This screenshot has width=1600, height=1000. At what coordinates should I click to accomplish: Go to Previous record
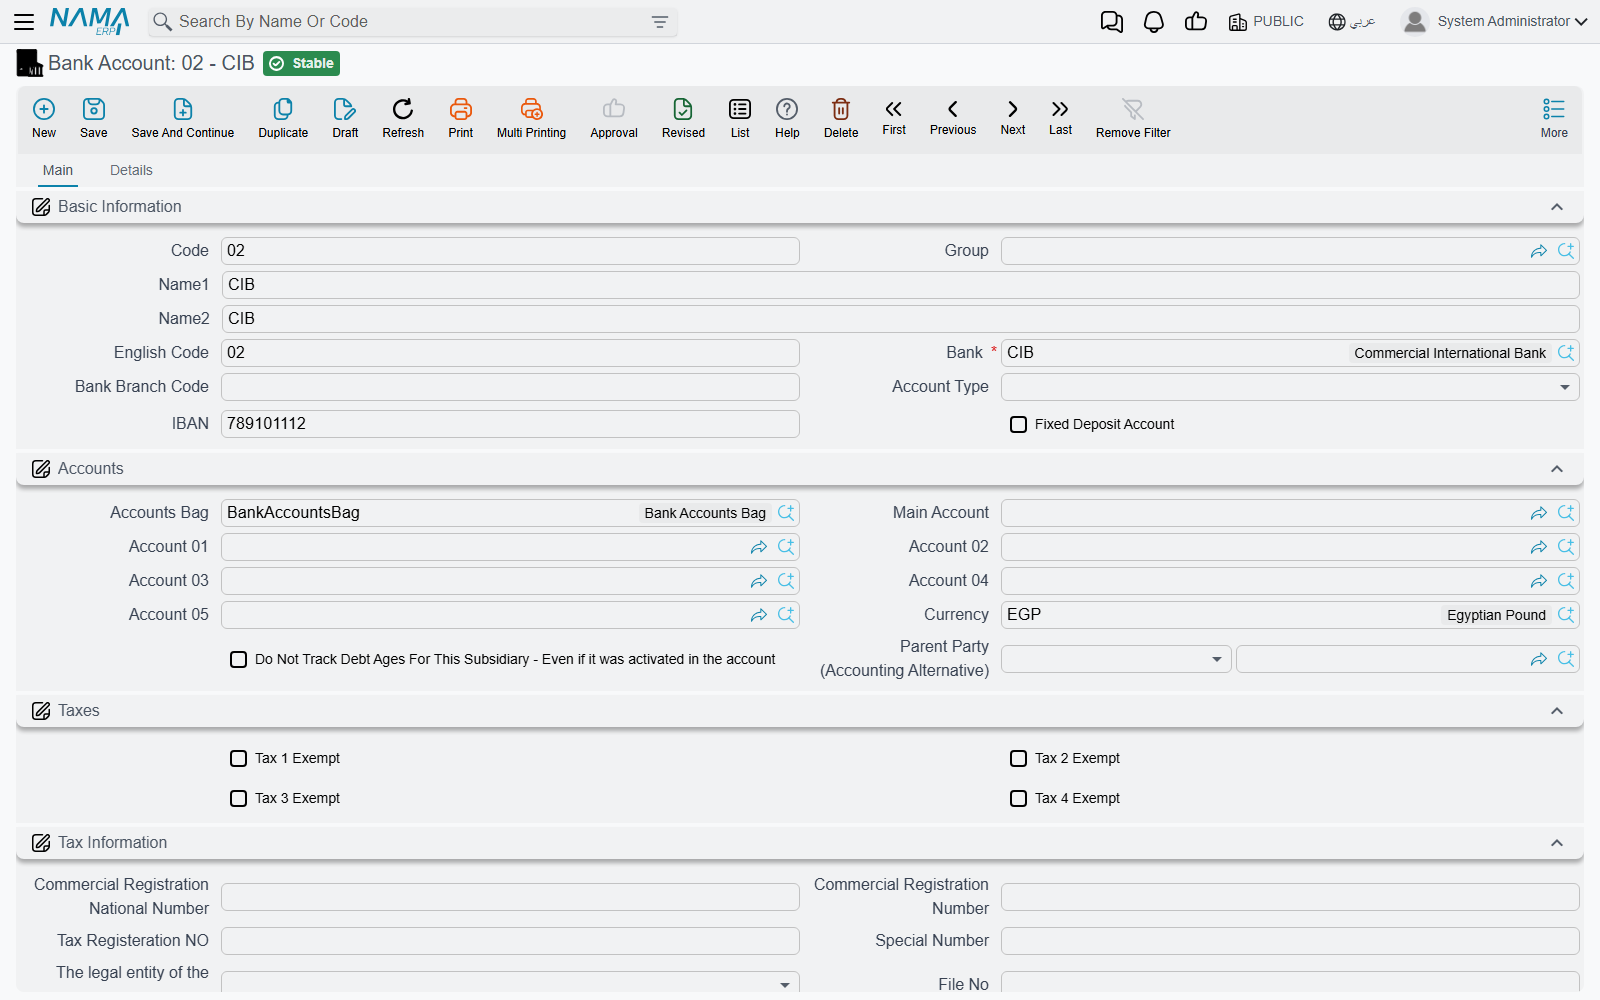pyautogui.click(x=953, y=117)
